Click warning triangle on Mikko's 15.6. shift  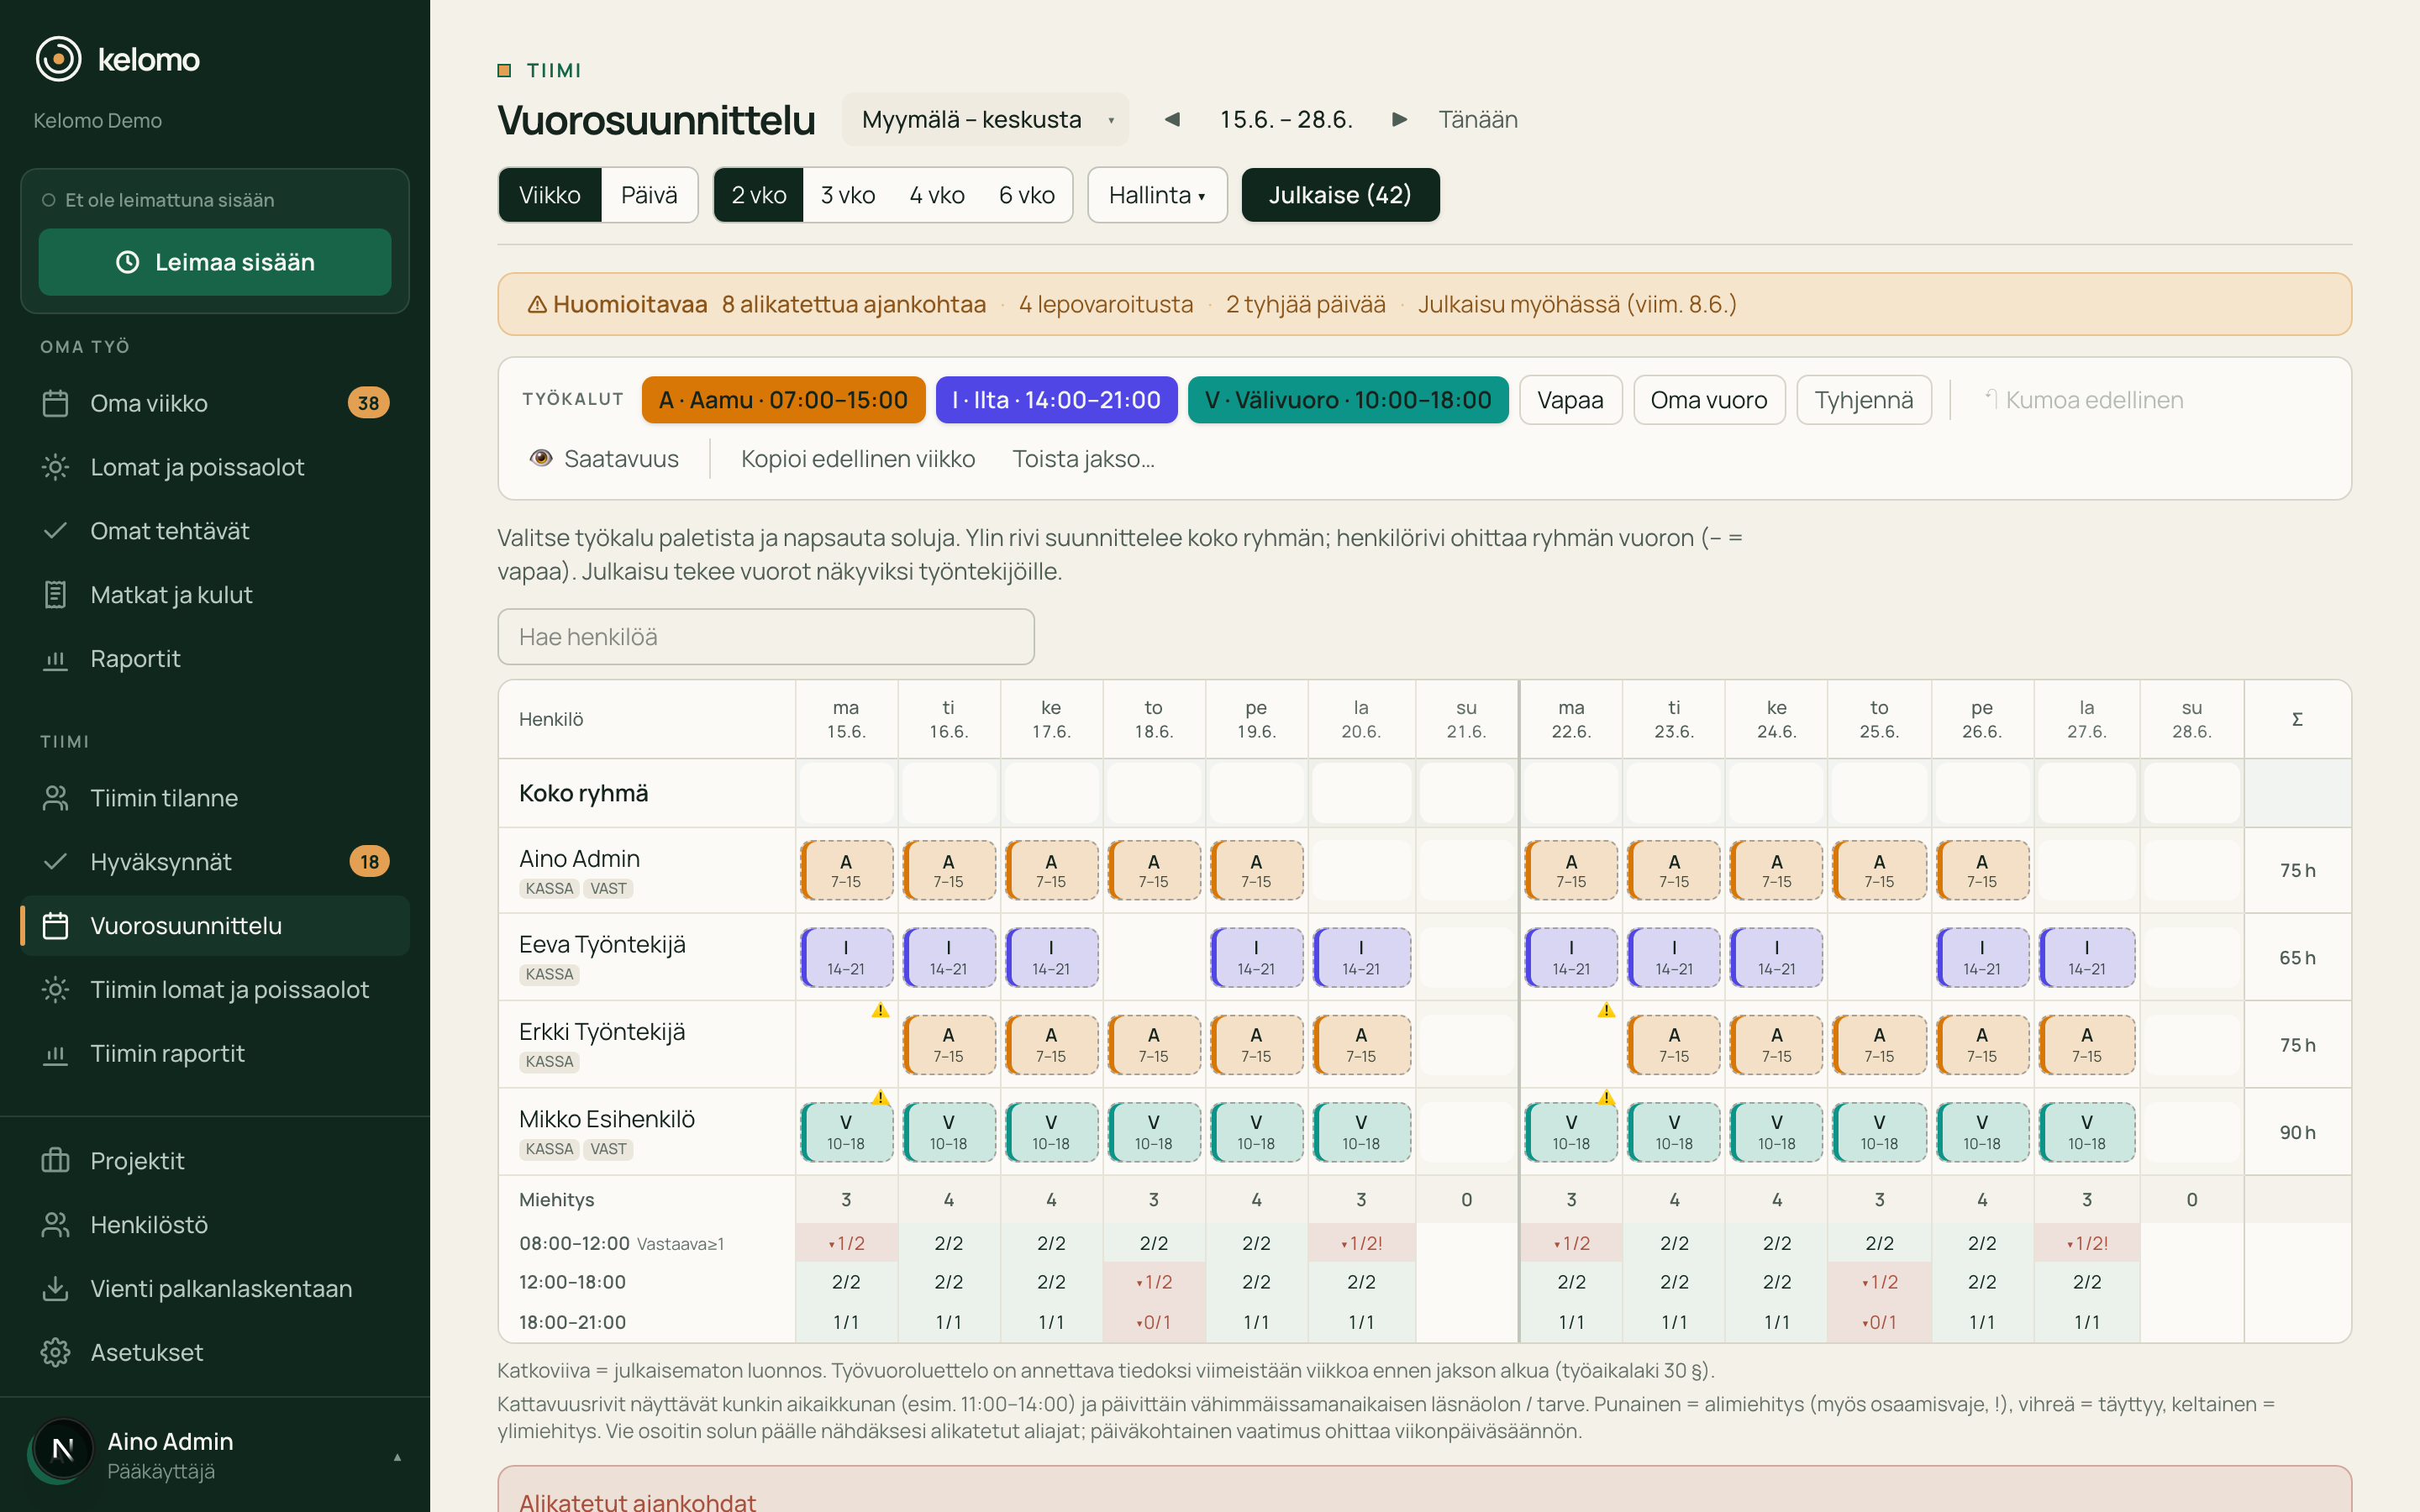click(880, 1097)
